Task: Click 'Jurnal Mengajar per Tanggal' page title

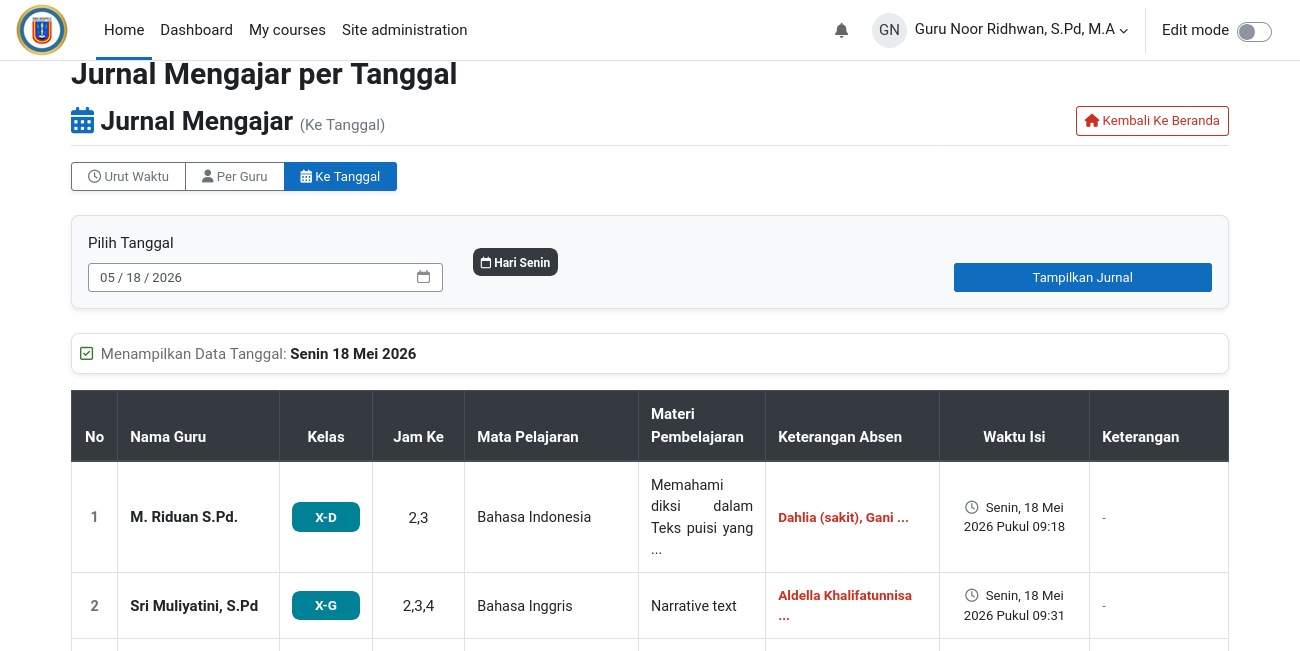Action: (264, 74)
